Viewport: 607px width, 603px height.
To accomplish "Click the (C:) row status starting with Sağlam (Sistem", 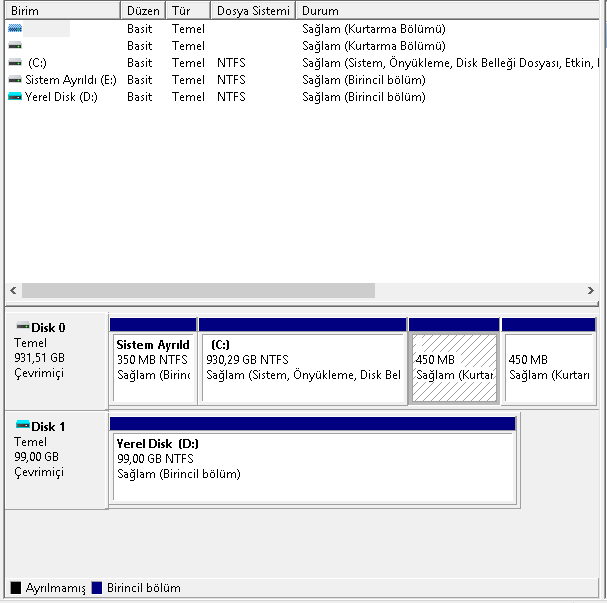I will 450,63.
